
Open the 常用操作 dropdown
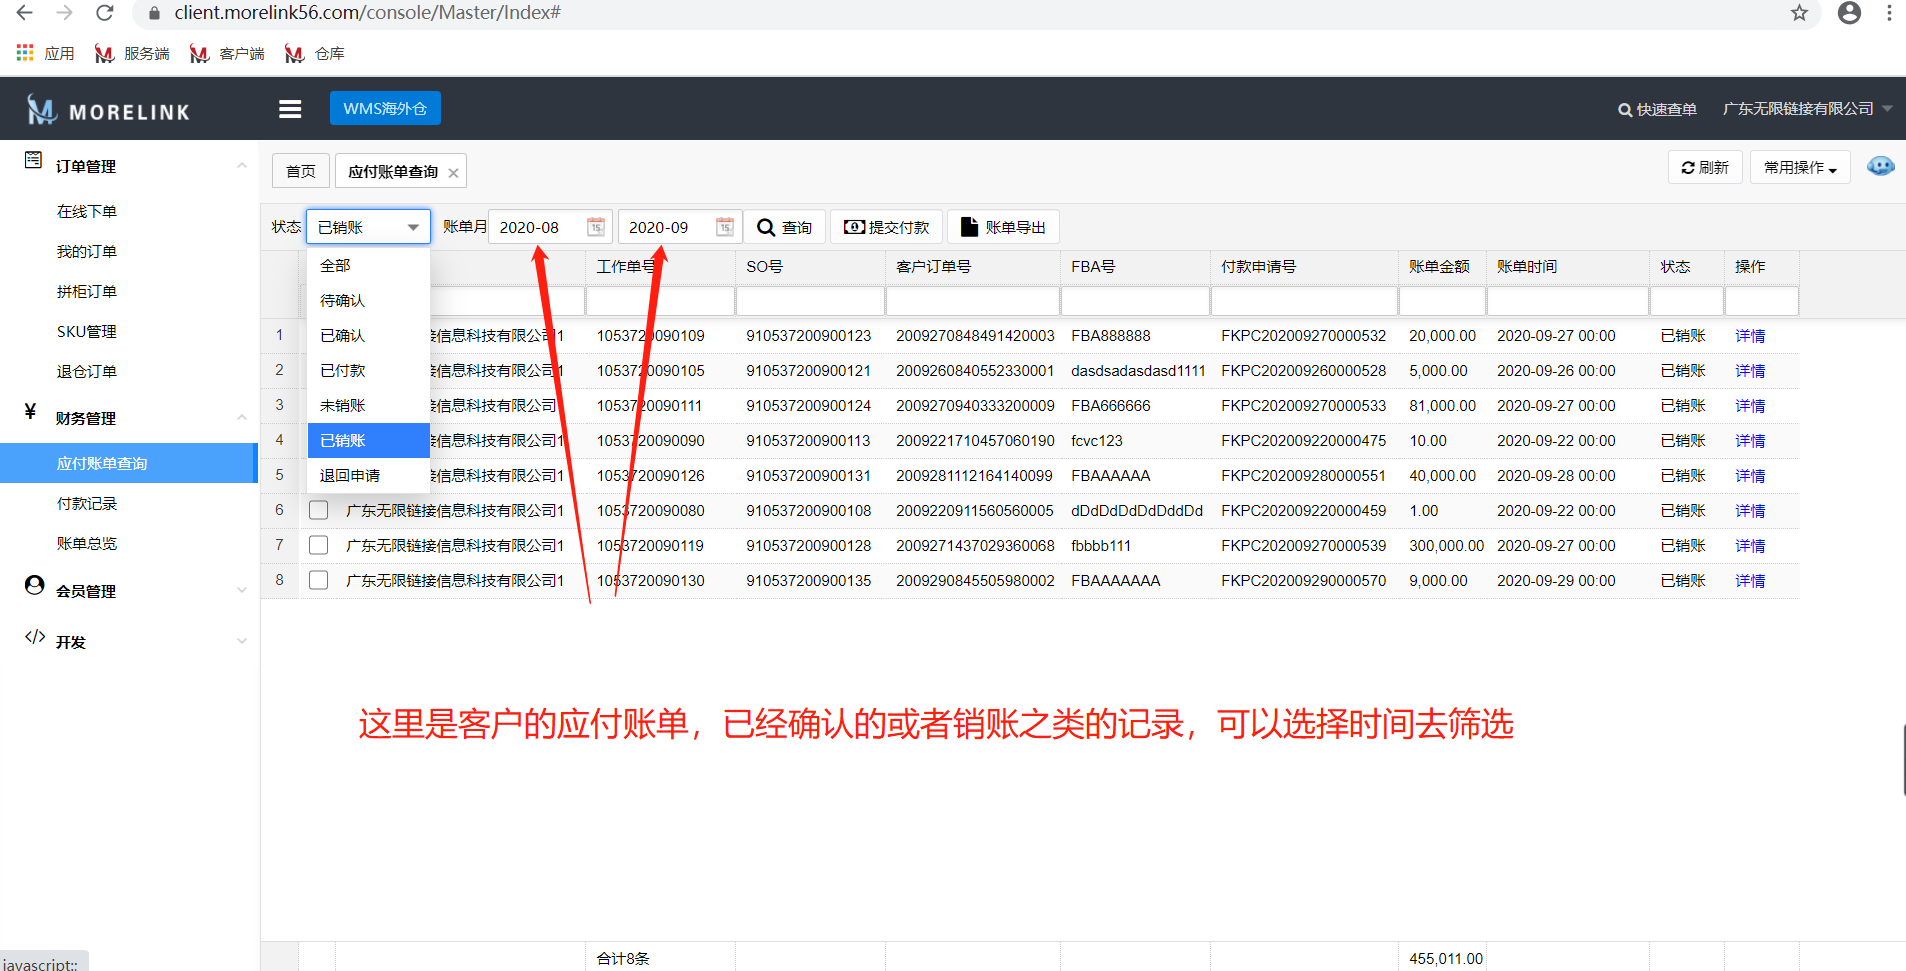click(1800, 167)
